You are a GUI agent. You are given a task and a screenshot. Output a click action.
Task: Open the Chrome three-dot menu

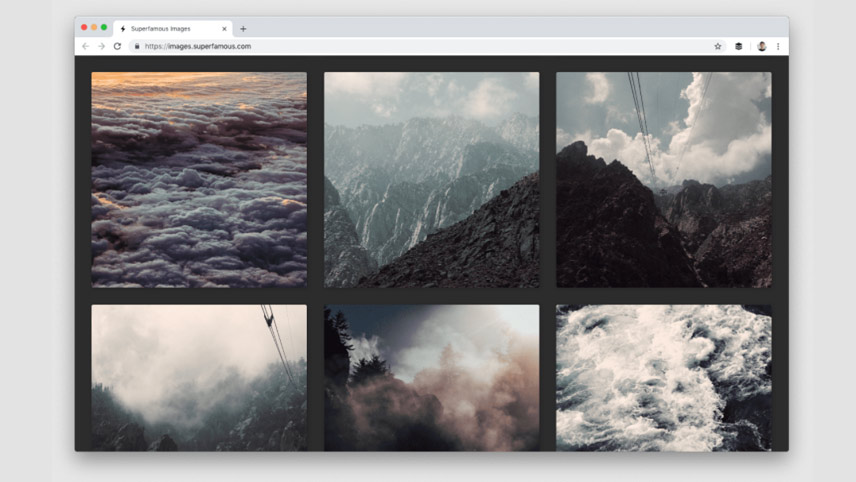point(778,46)
